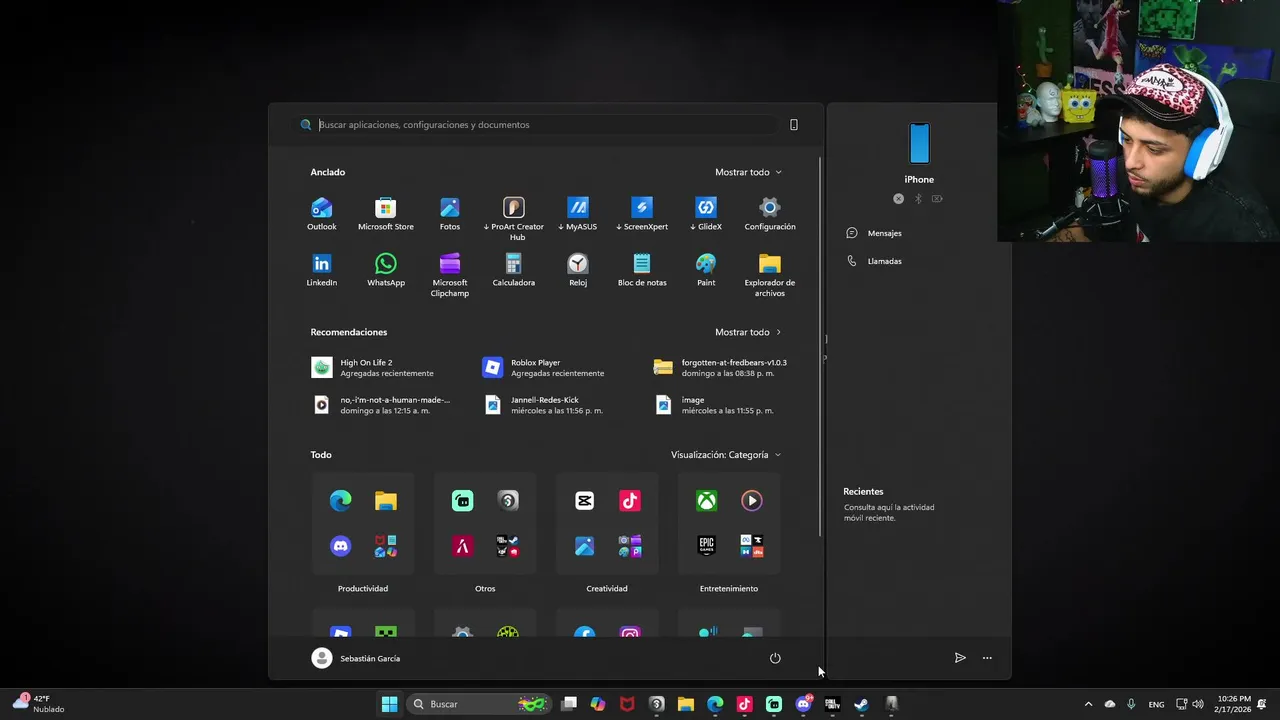The image size is (1280, 720).
Task: Click the iPhone device image
Action: click(x=919, y=144)
